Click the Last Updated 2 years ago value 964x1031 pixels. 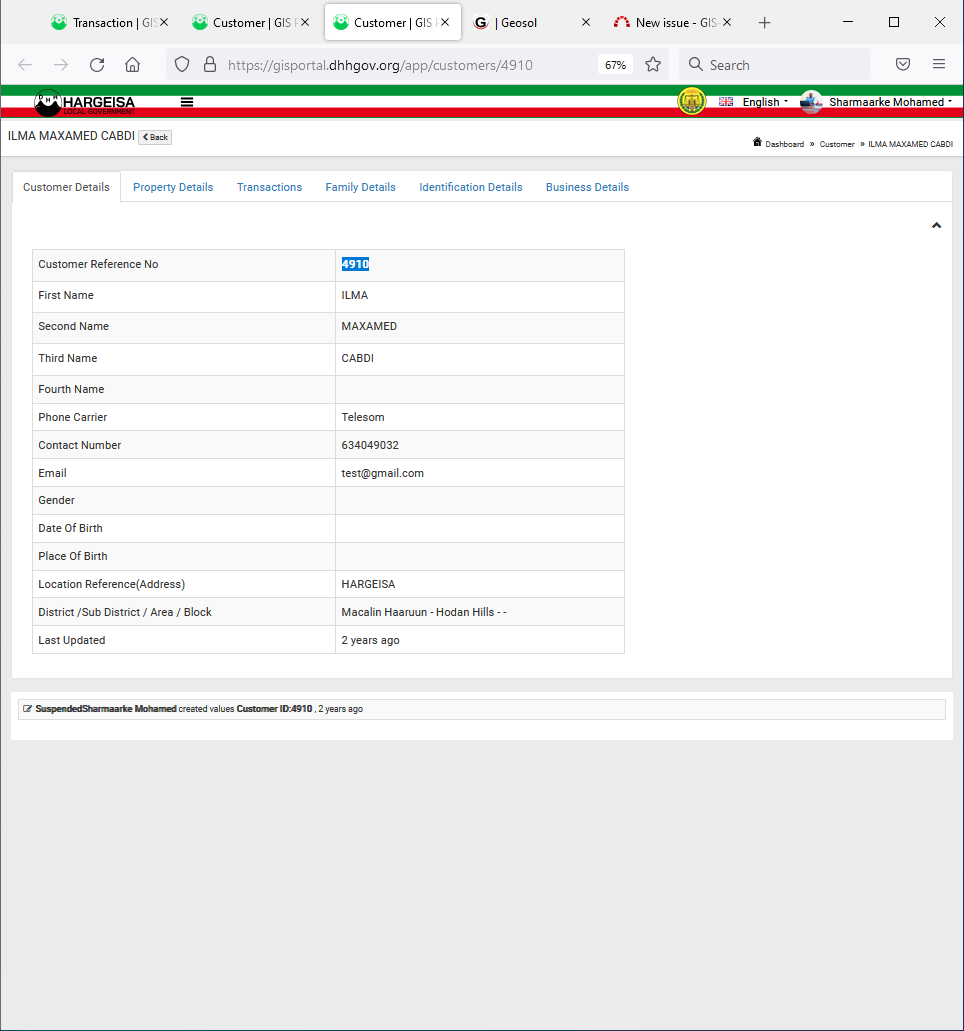370,640
